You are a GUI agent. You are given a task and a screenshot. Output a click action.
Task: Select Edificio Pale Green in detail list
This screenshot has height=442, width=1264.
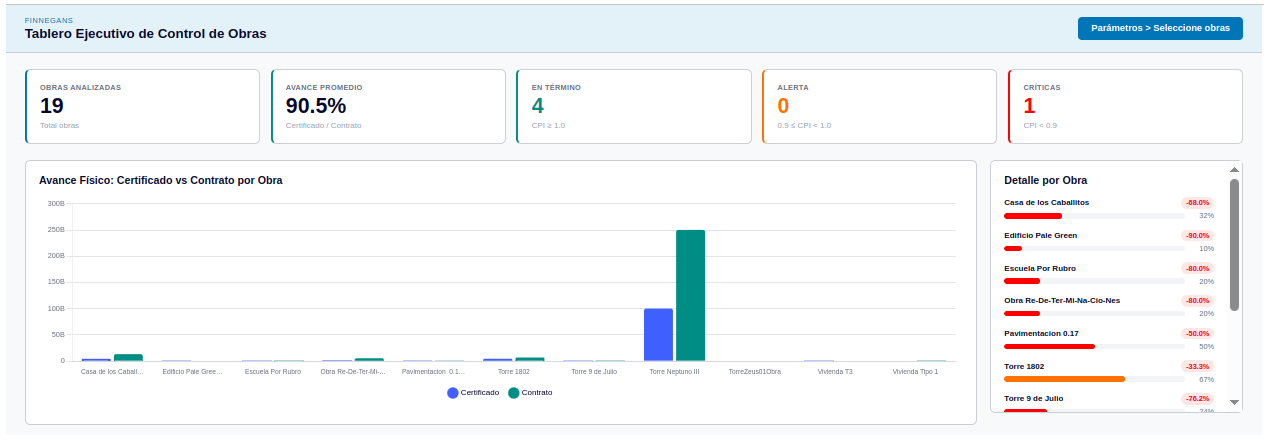[x=1040, y=235]
